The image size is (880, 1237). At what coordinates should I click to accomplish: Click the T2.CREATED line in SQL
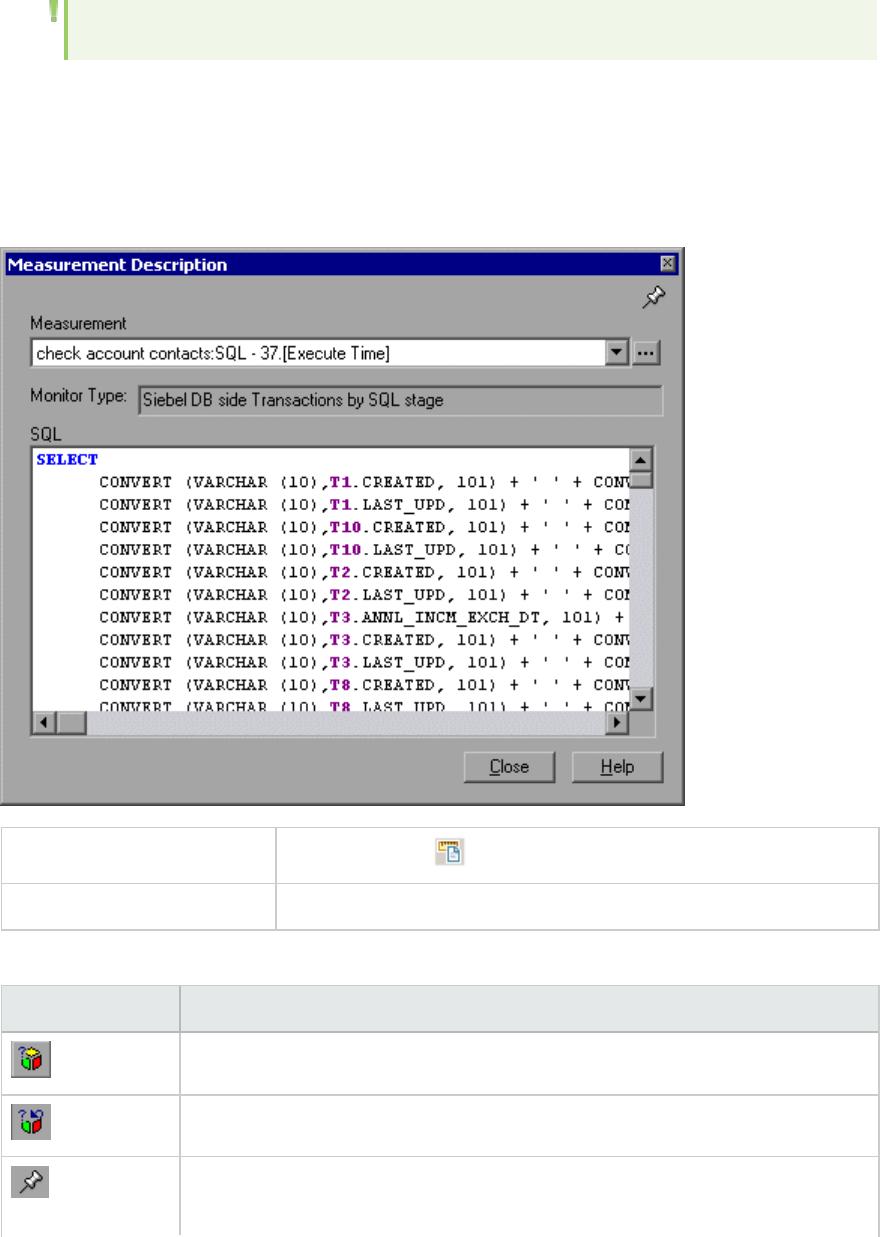364,572
